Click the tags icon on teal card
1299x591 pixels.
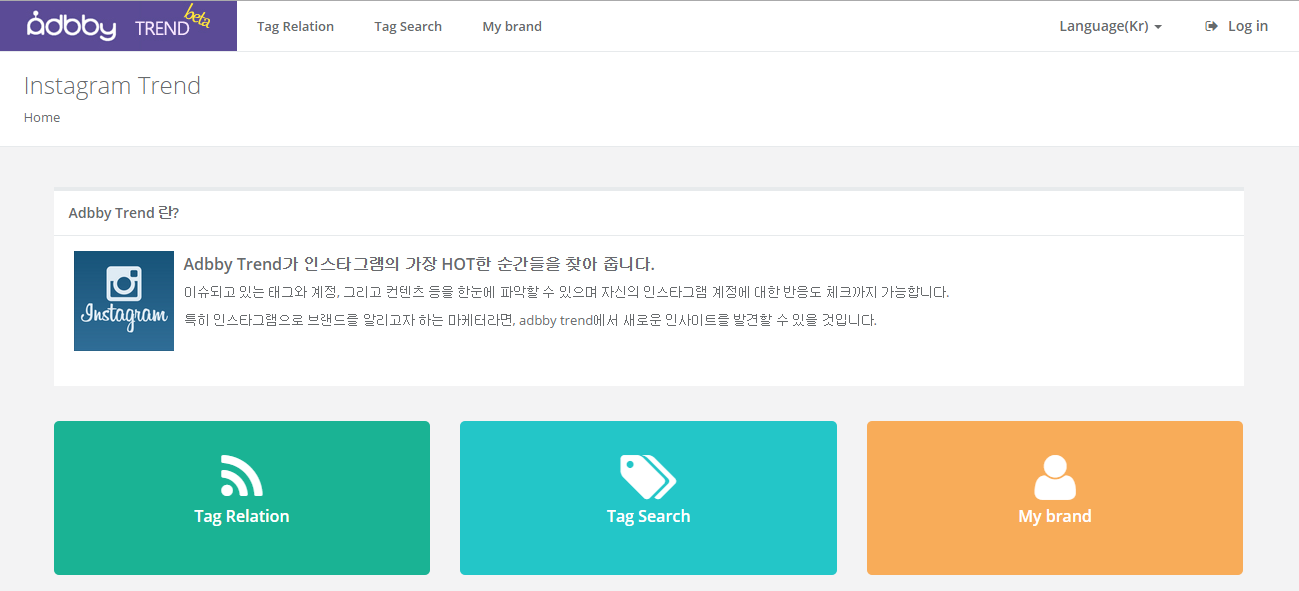pos(648,477)
